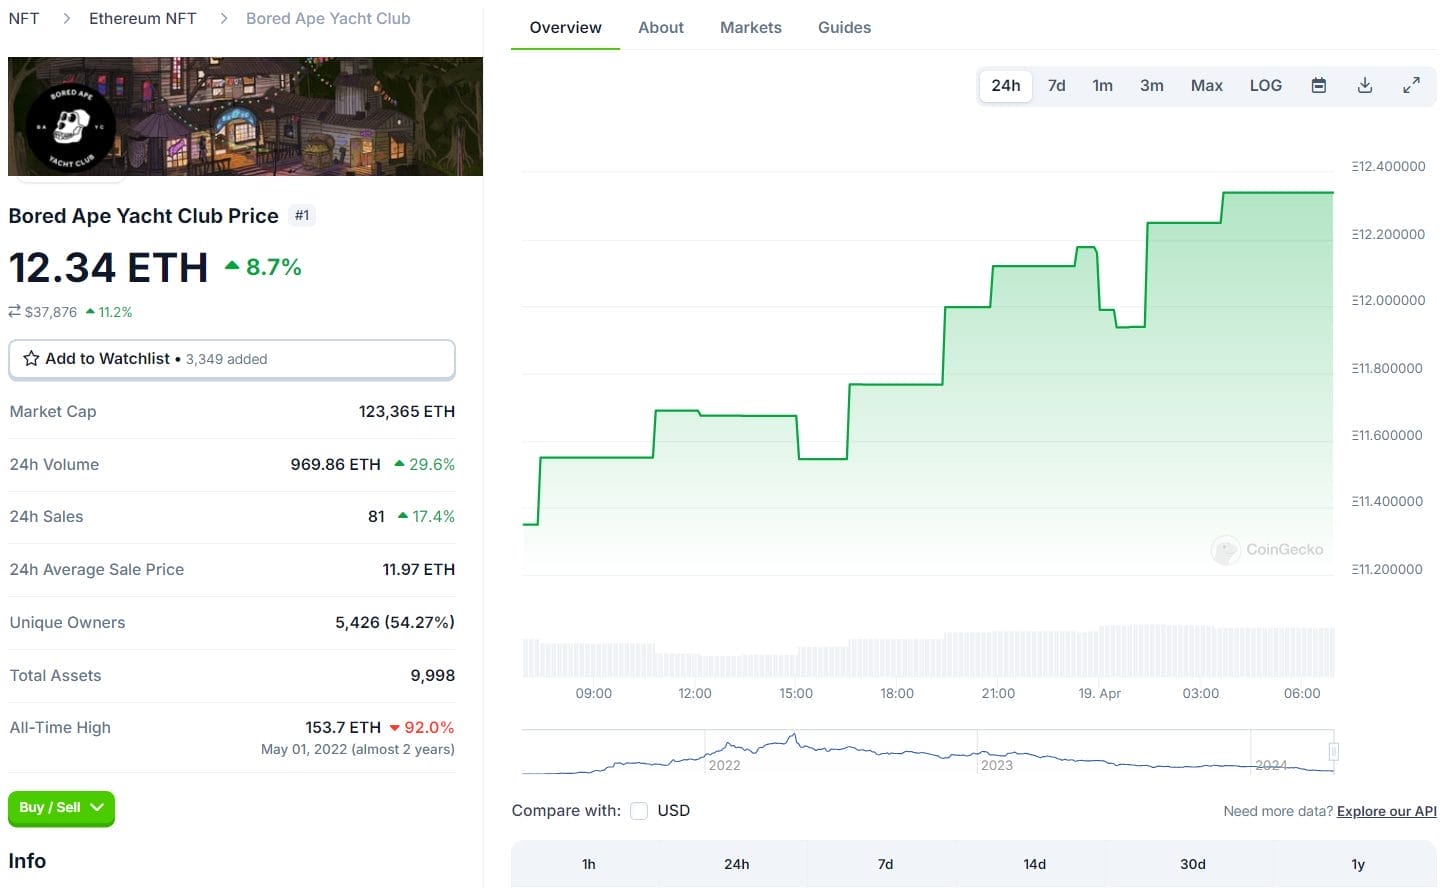Click the star icon next to Add to Watchlist

[30, 359]
